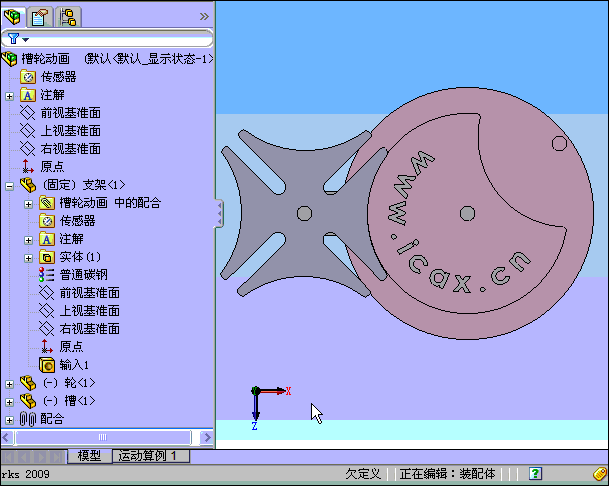Expand the (-) 槽<1> component
609x486 pixels.
9,402
